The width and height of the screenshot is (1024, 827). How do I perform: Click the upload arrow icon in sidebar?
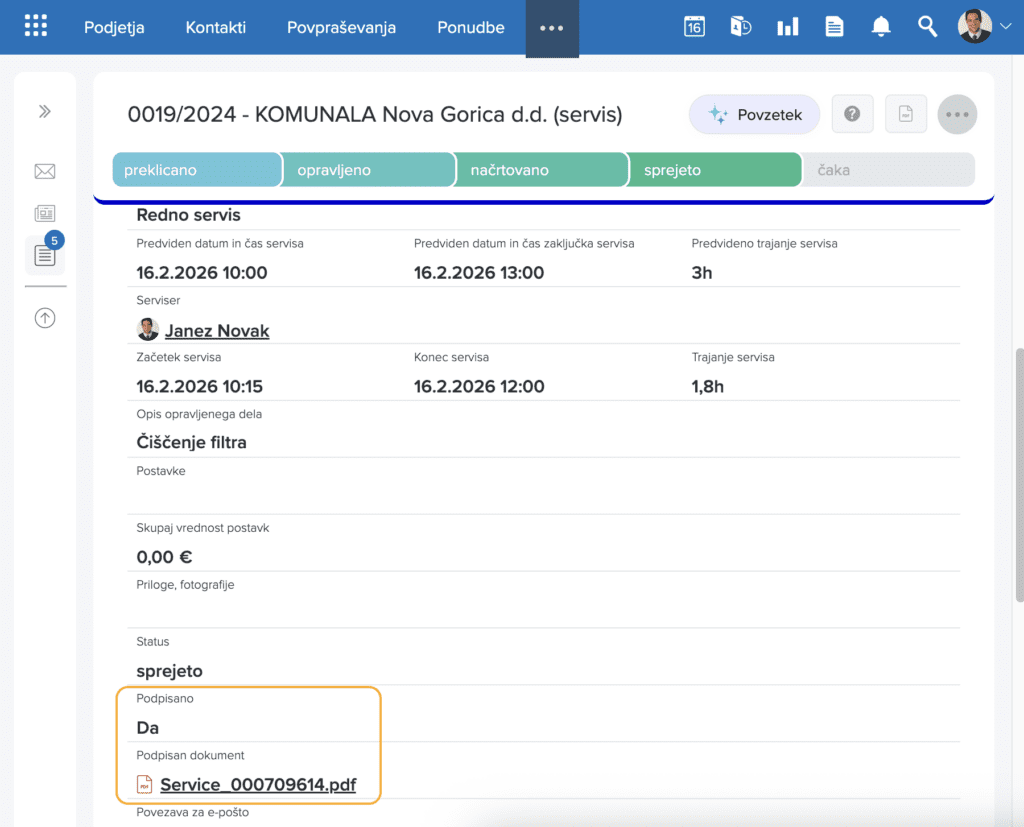pyautogui.click(x=45, y=318)
